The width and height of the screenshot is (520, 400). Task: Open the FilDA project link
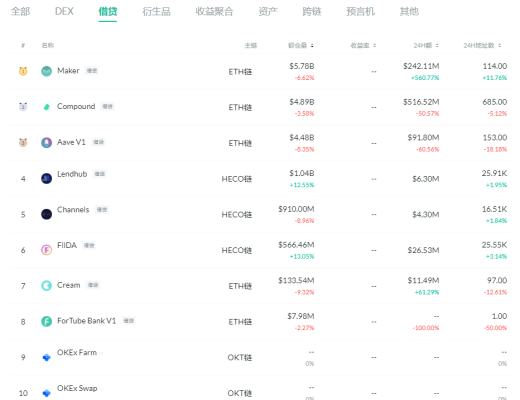point(67,245)
